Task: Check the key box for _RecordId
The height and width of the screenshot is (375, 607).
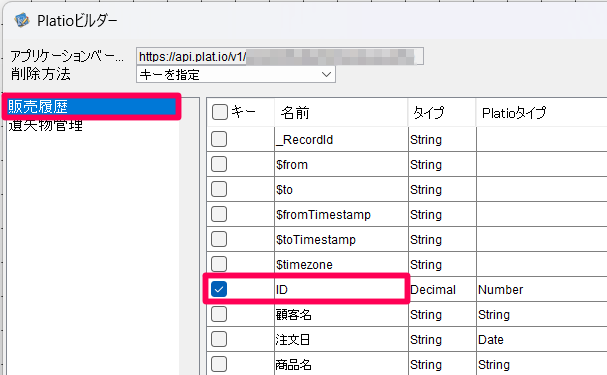Action: [219, 139]
